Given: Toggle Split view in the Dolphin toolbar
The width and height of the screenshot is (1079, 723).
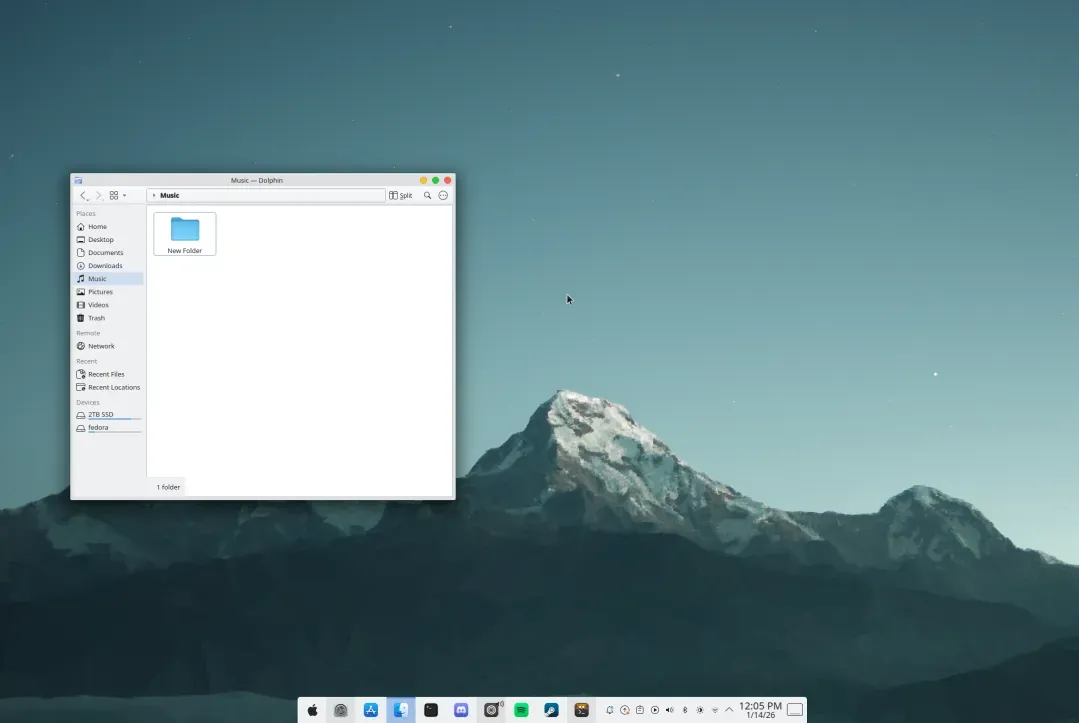Looking at the screenshot, I should tap(401, 195).
